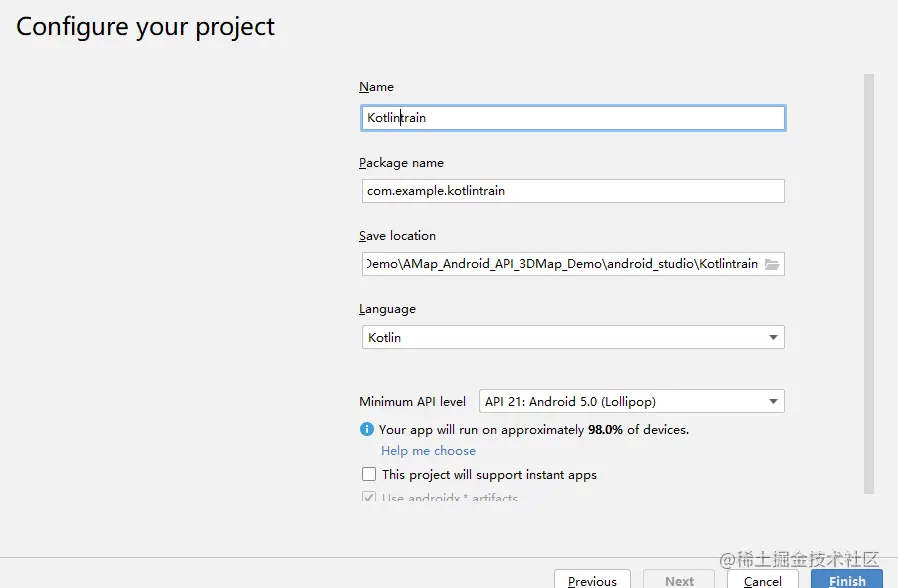This screenshot has width=898, height=588.
Task: Click the Cancel button
Action: (x=762, y=580)
